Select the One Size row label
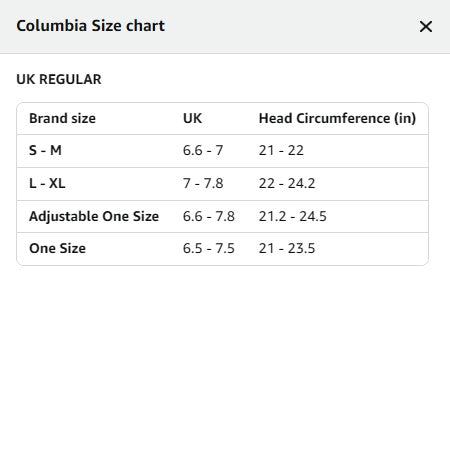This screenshot has height=467, width=450. tap(57, 248)
